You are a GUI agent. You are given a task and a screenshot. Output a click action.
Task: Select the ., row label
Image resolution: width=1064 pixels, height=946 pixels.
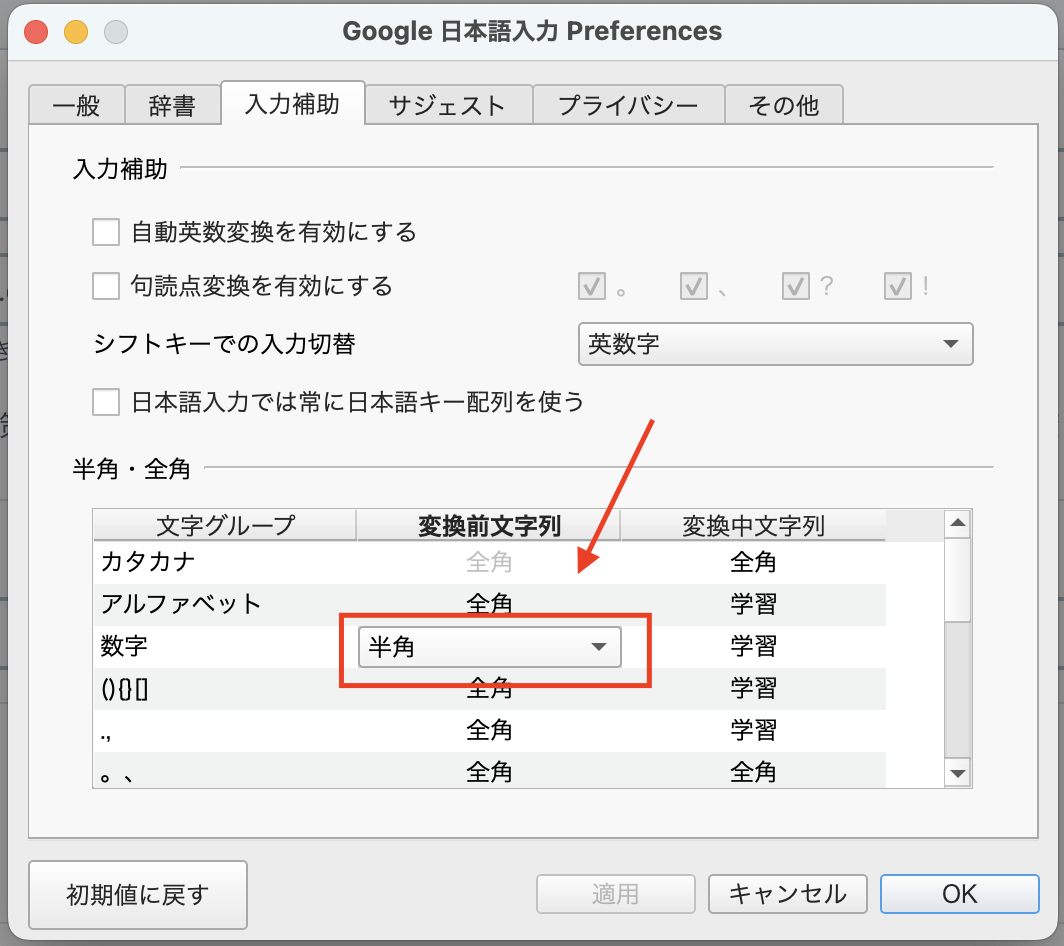(106, 734)
